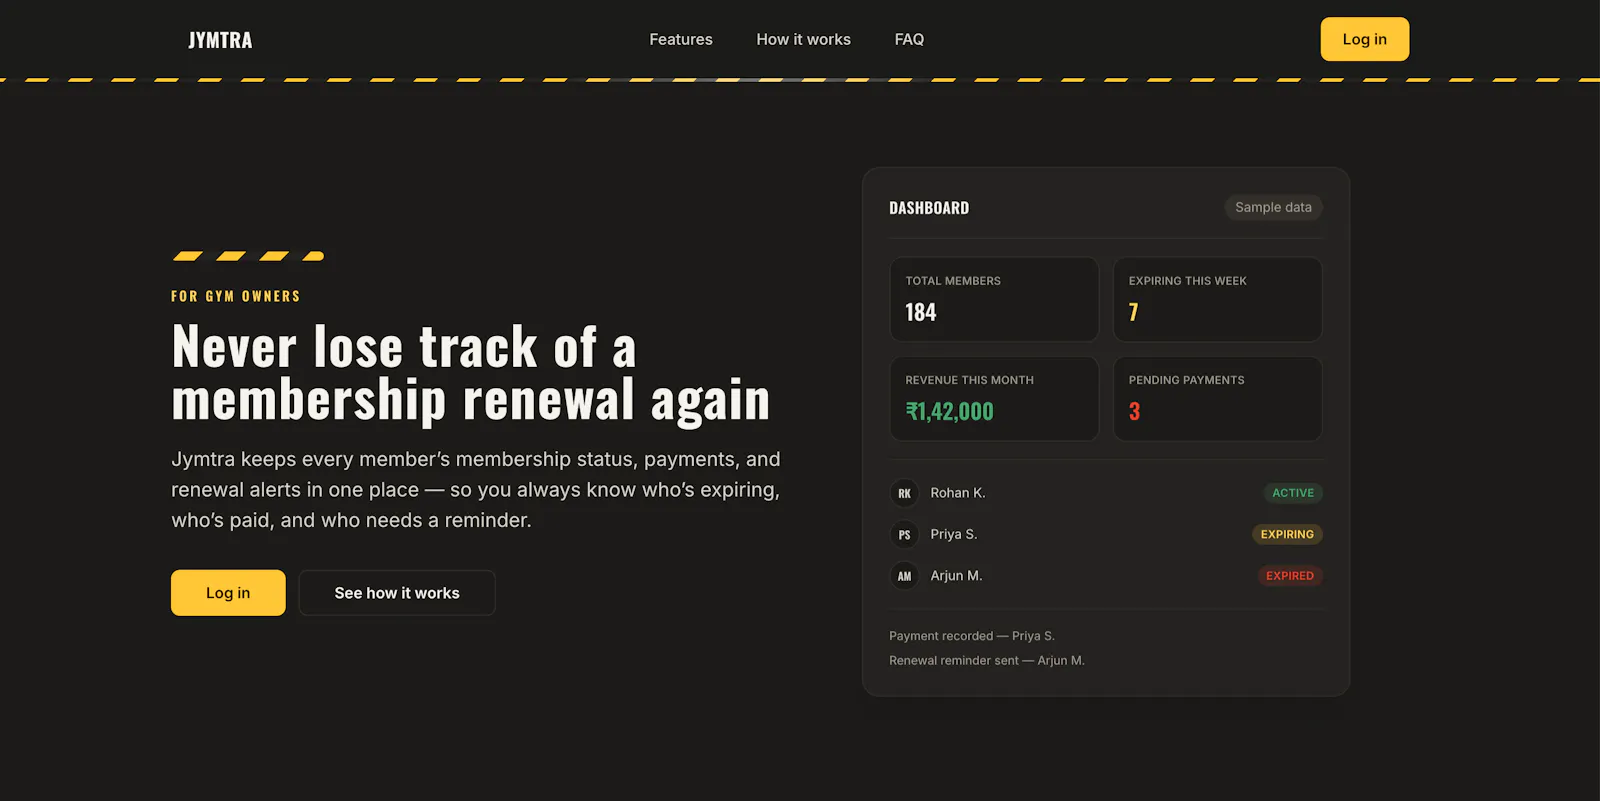Click the headline Never lose track of a membership renewal again
This screenshot has width=1600, height=801.
coord(471,373)
